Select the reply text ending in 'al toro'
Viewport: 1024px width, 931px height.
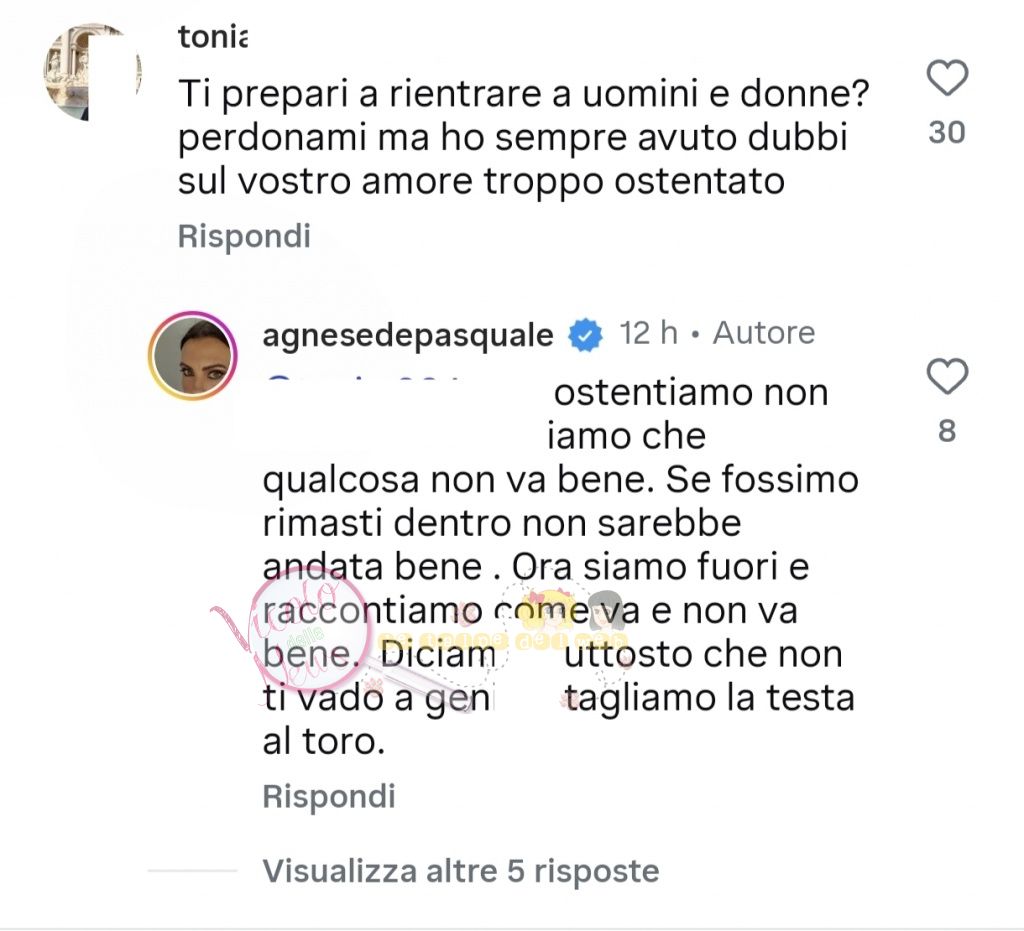click(x=560, y=567)
